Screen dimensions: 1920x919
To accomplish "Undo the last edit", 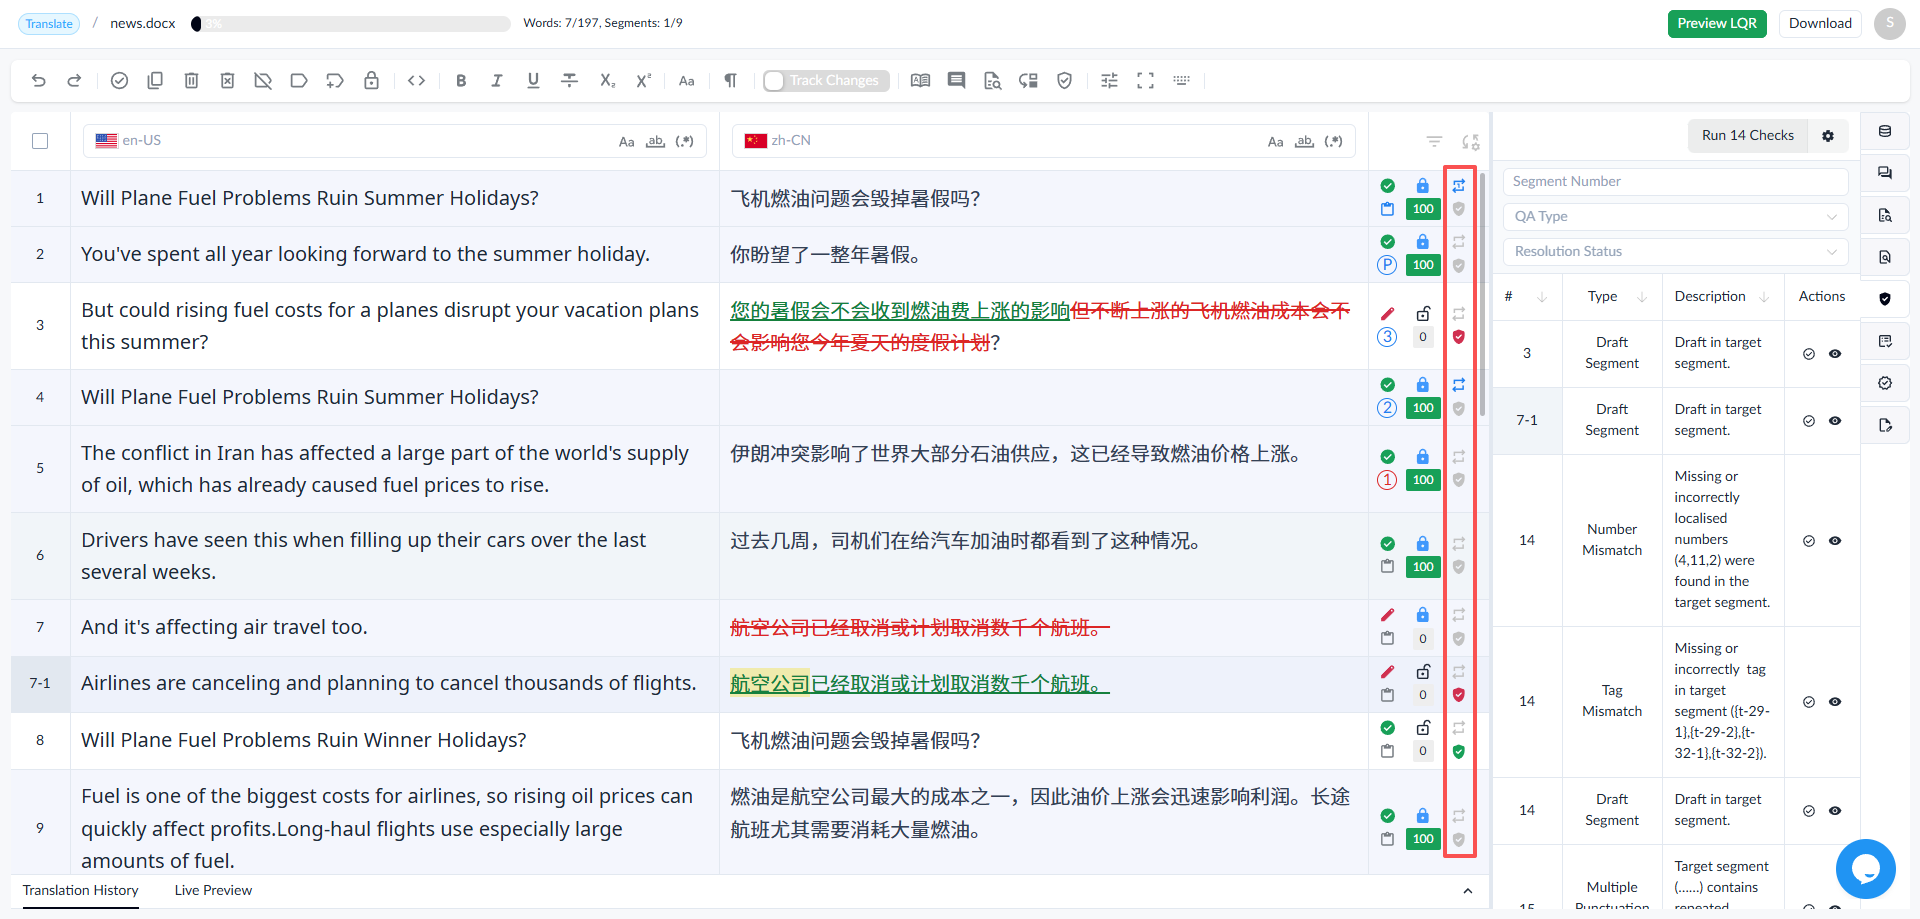I will click(39, 81).
